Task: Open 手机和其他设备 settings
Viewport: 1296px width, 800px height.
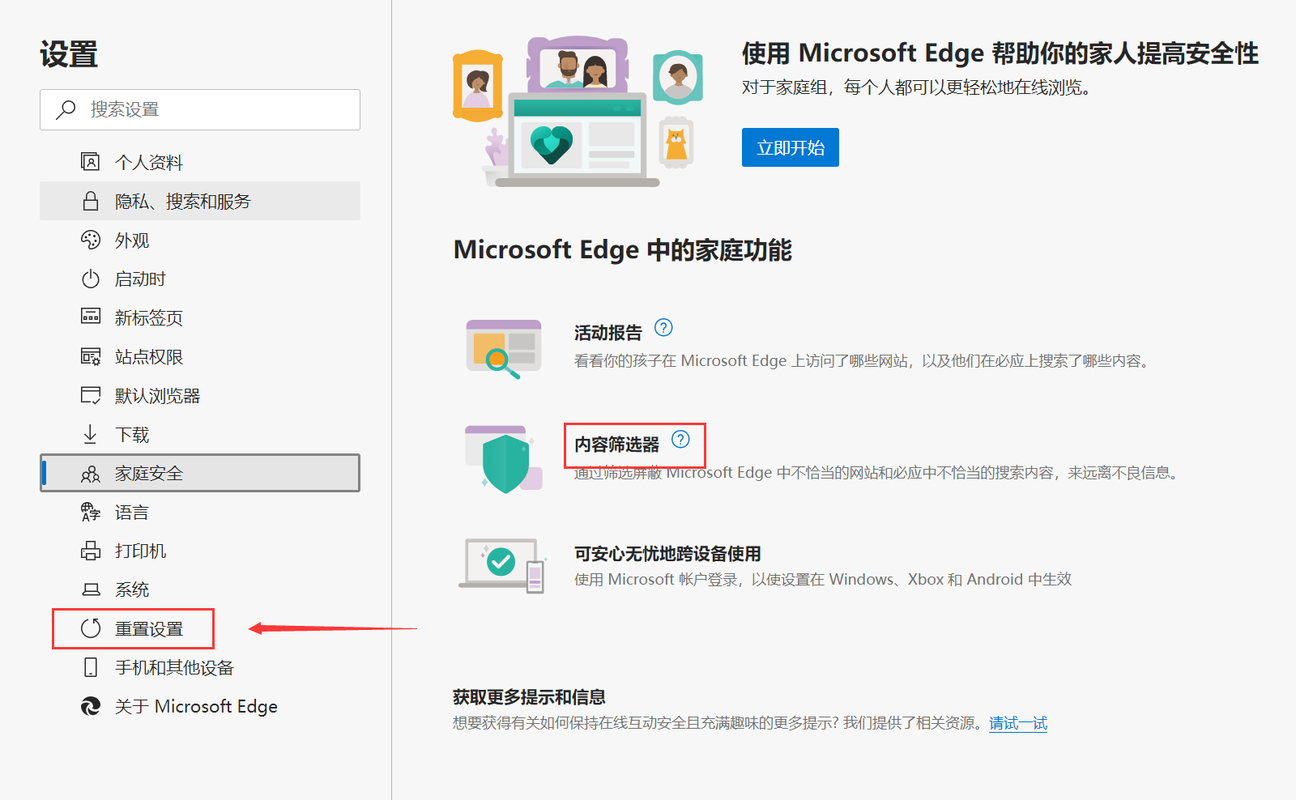Action: coord(174,668)
